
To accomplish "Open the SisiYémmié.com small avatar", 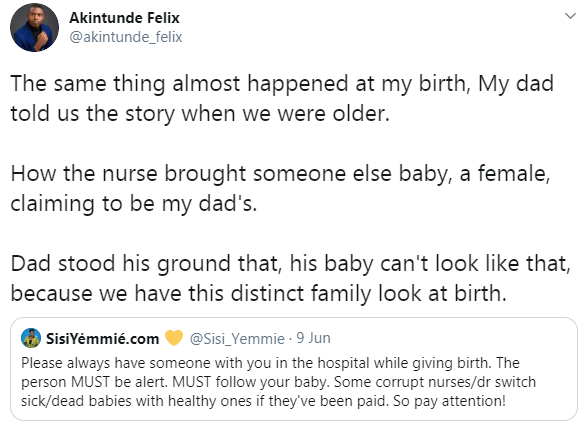I will pyautogui.click(x=31, y=338).
